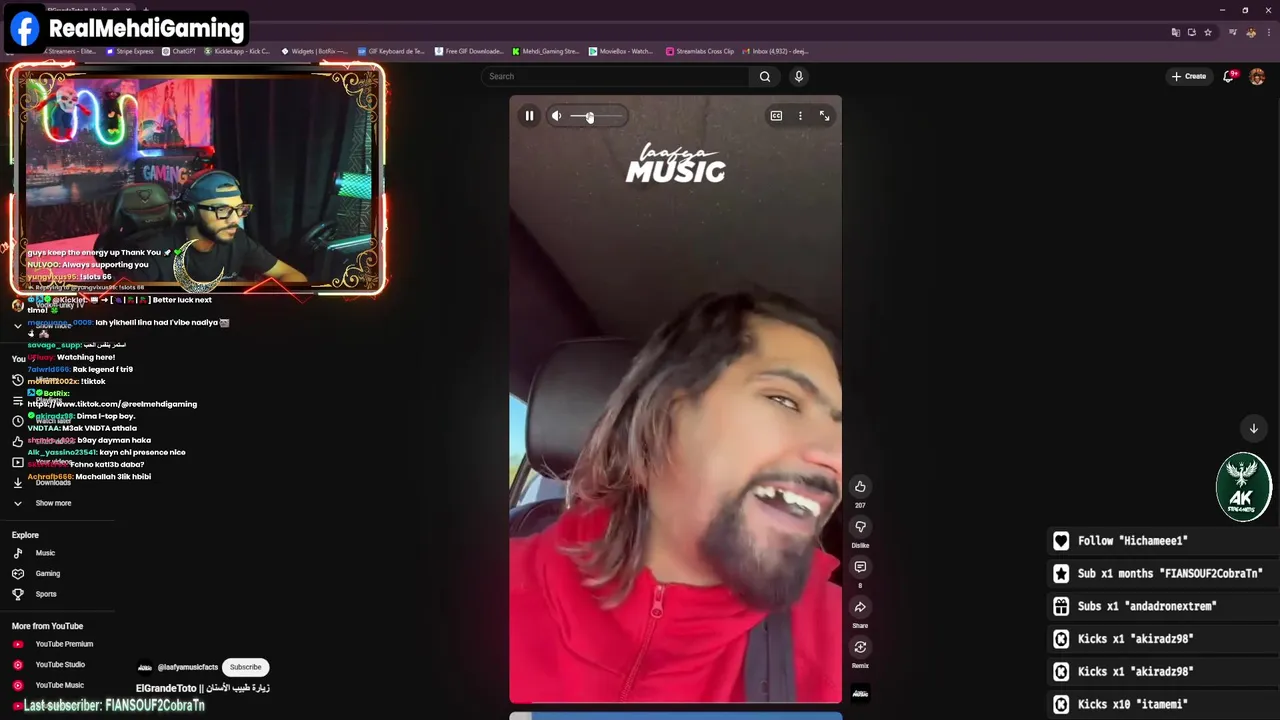
Task: Open Watch later sidebar icon
Action: 17,421
